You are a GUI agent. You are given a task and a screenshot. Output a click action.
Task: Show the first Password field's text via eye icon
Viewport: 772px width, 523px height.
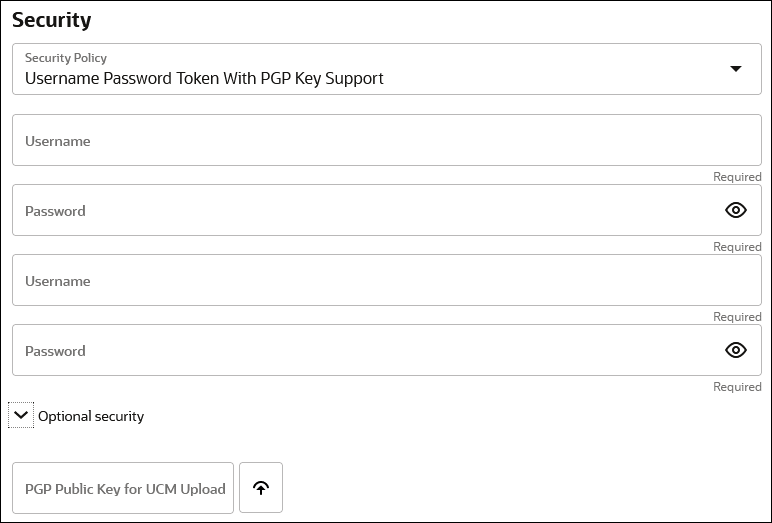(736, 210)
